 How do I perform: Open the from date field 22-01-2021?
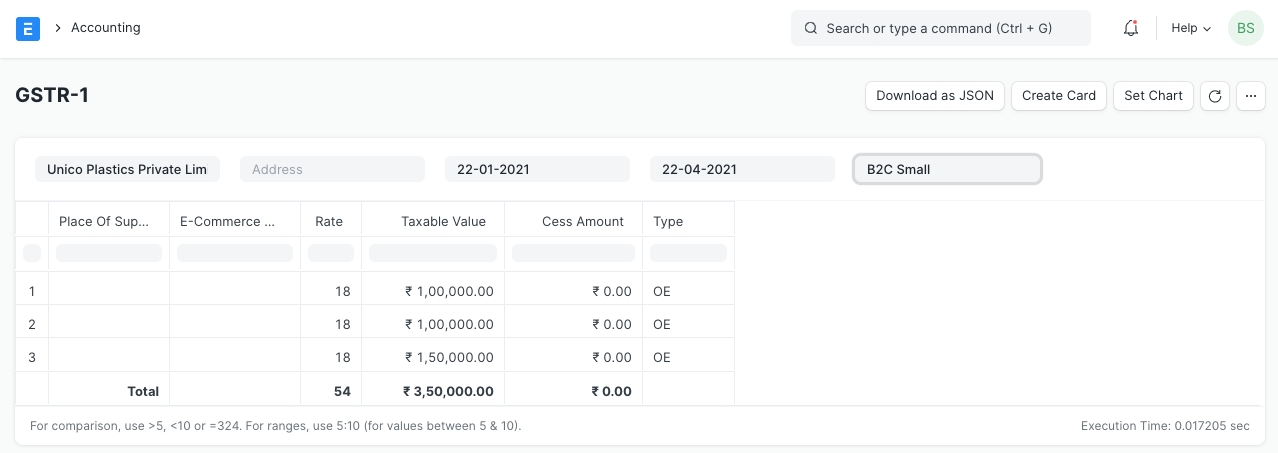coord(537,169)
